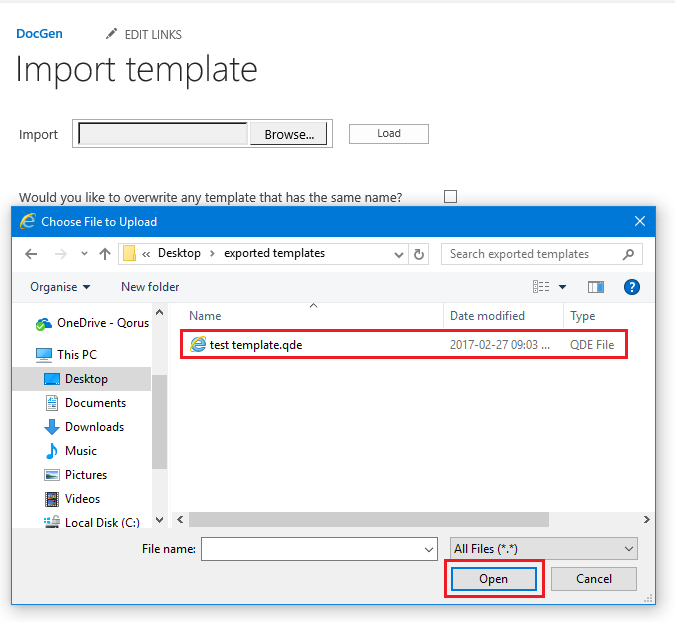This screenshot has height=622, width=675.
Task: Click the EDIT LINKS link
Action: (x=153, y=34)
